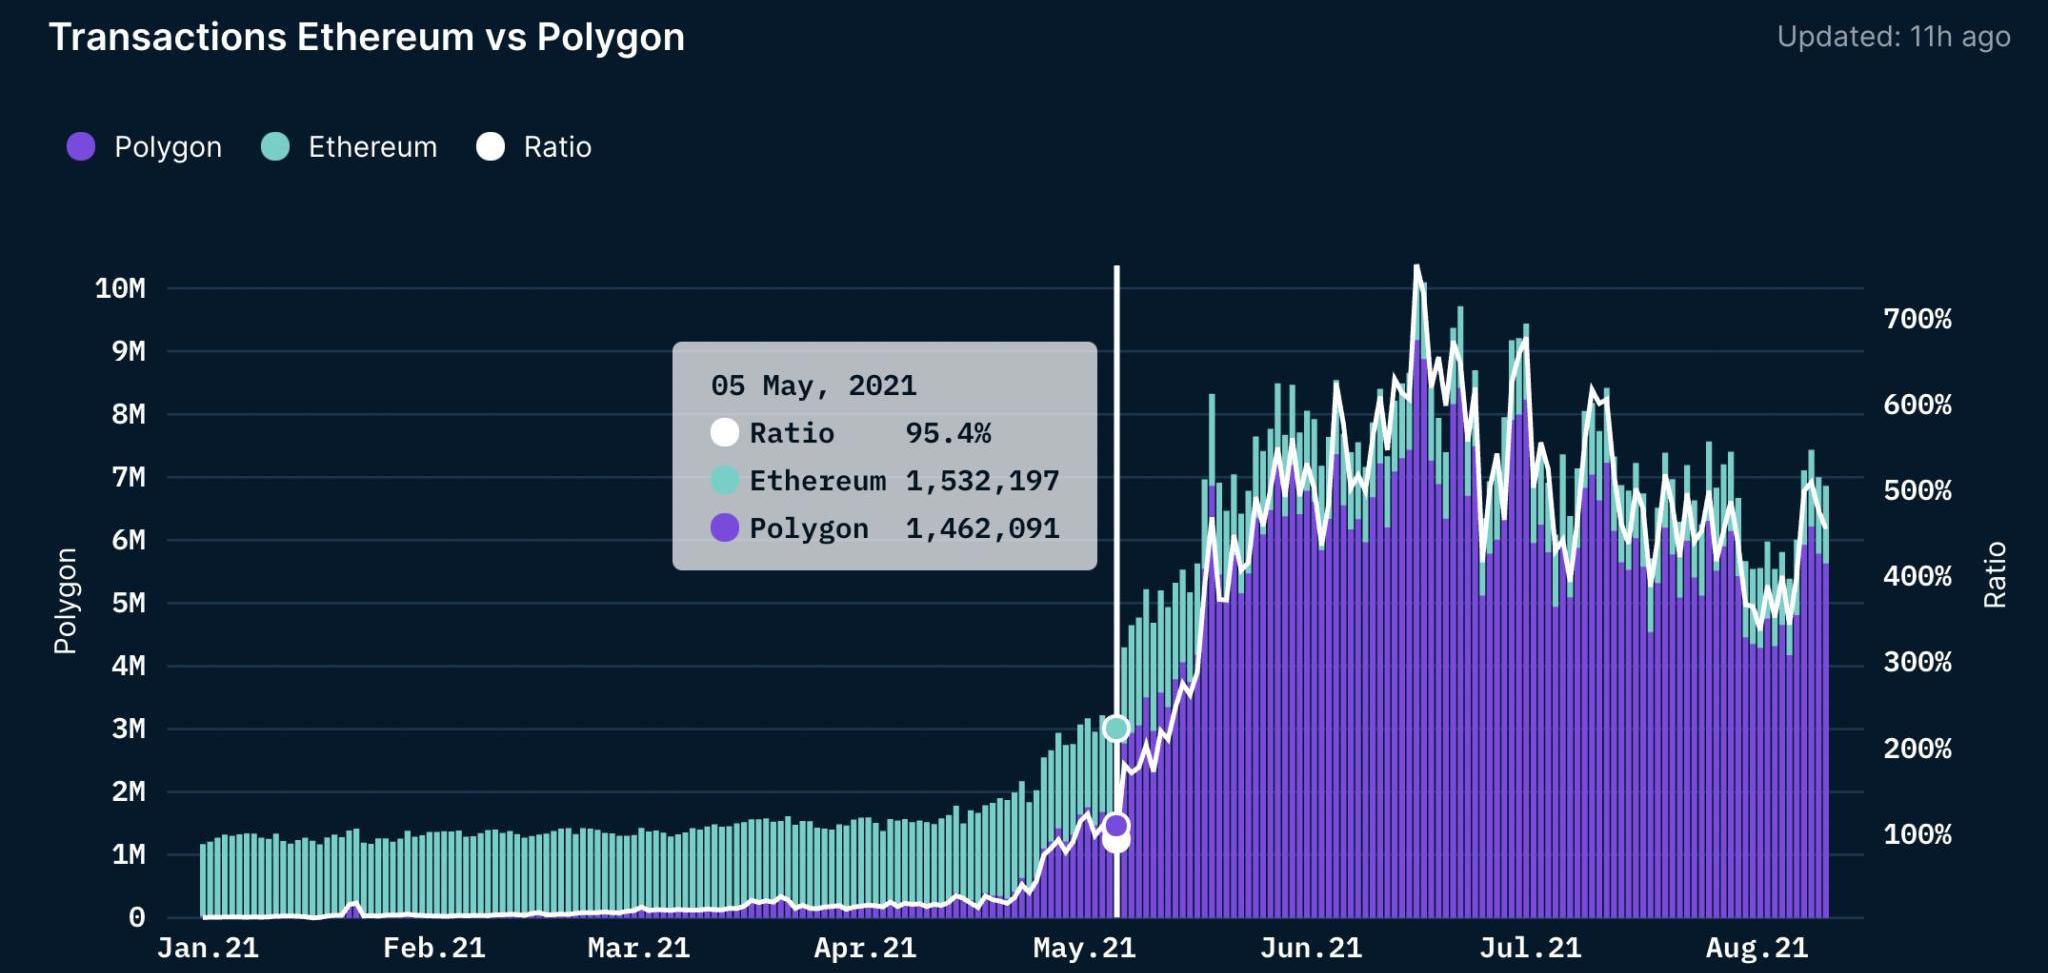
Task: Click the Aug.21 x-axis label
Action: [1757, 948]
